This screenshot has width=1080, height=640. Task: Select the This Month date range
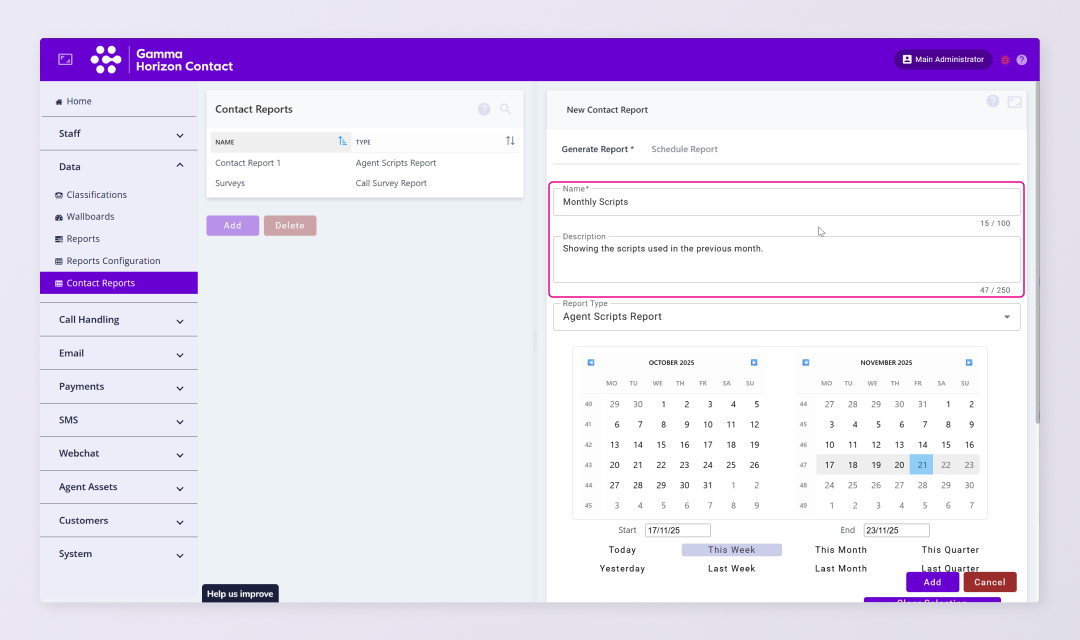(x=840, y=550)
